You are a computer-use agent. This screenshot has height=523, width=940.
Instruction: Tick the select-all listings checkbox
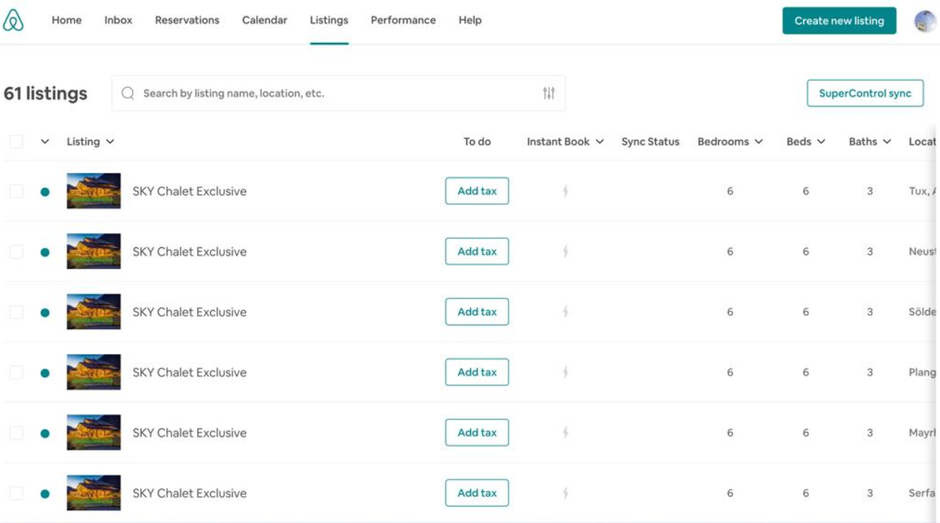coord(16,142)
